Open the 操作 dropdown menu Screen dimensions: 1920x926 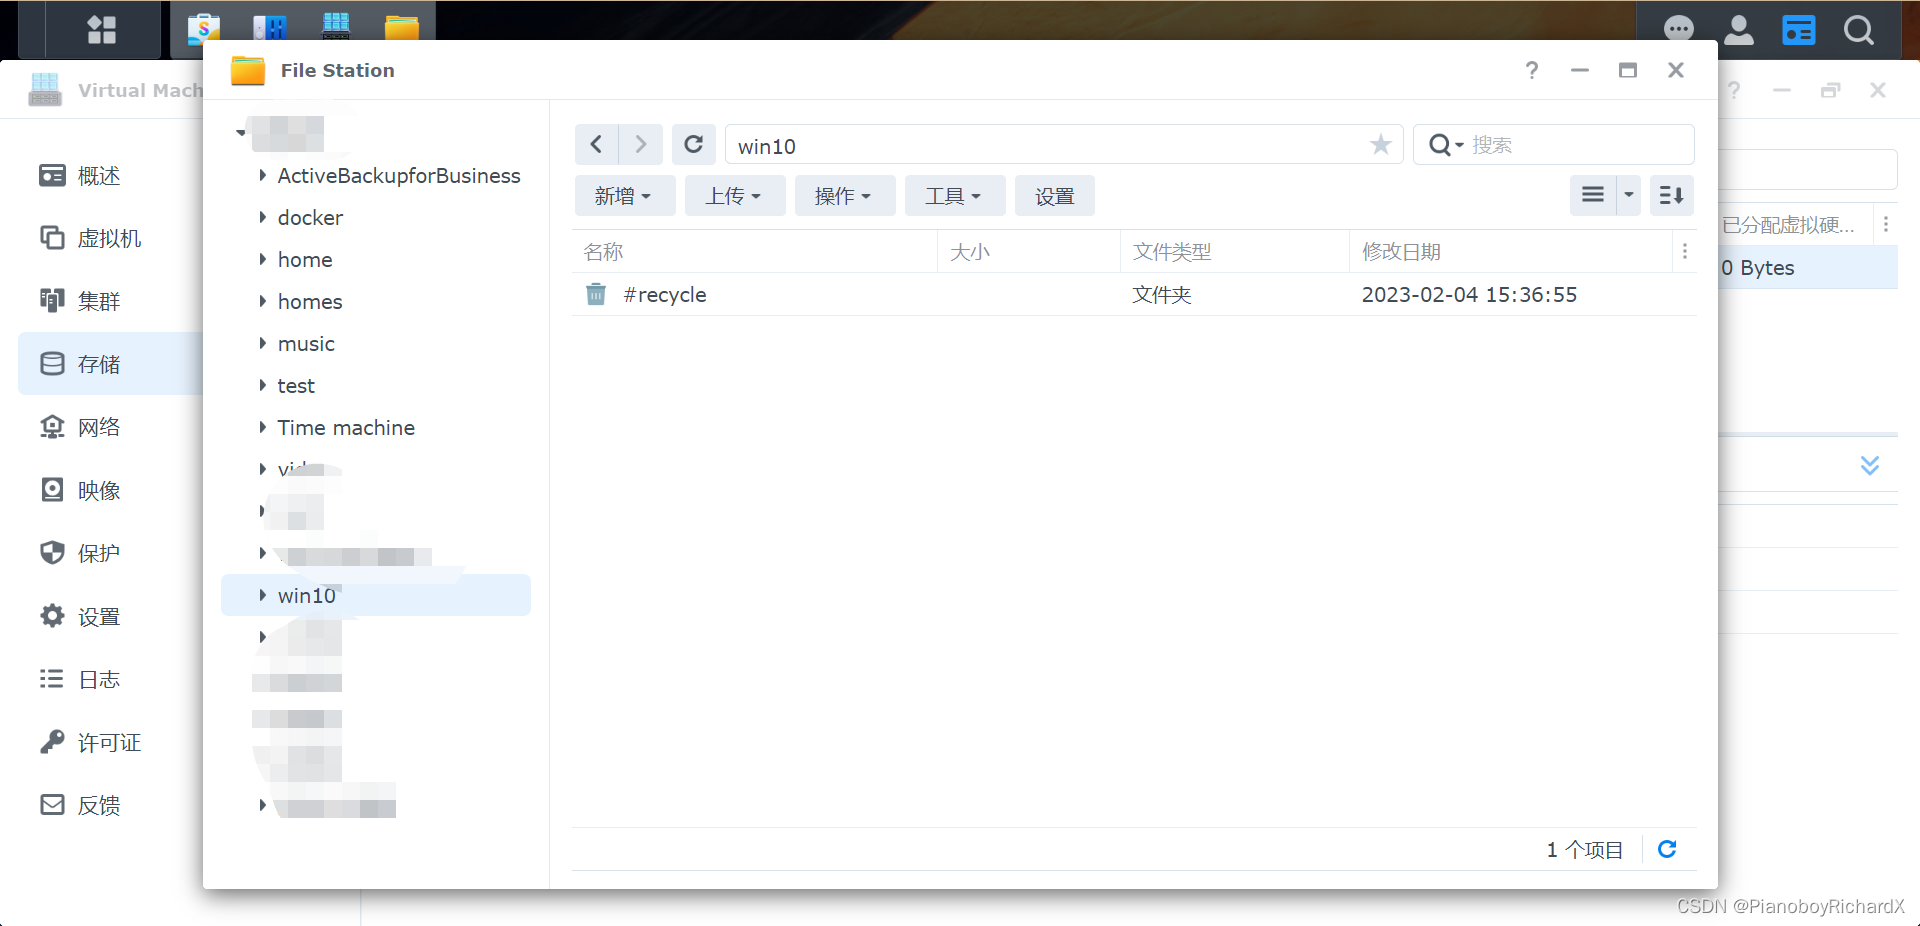tap(845, 196)
